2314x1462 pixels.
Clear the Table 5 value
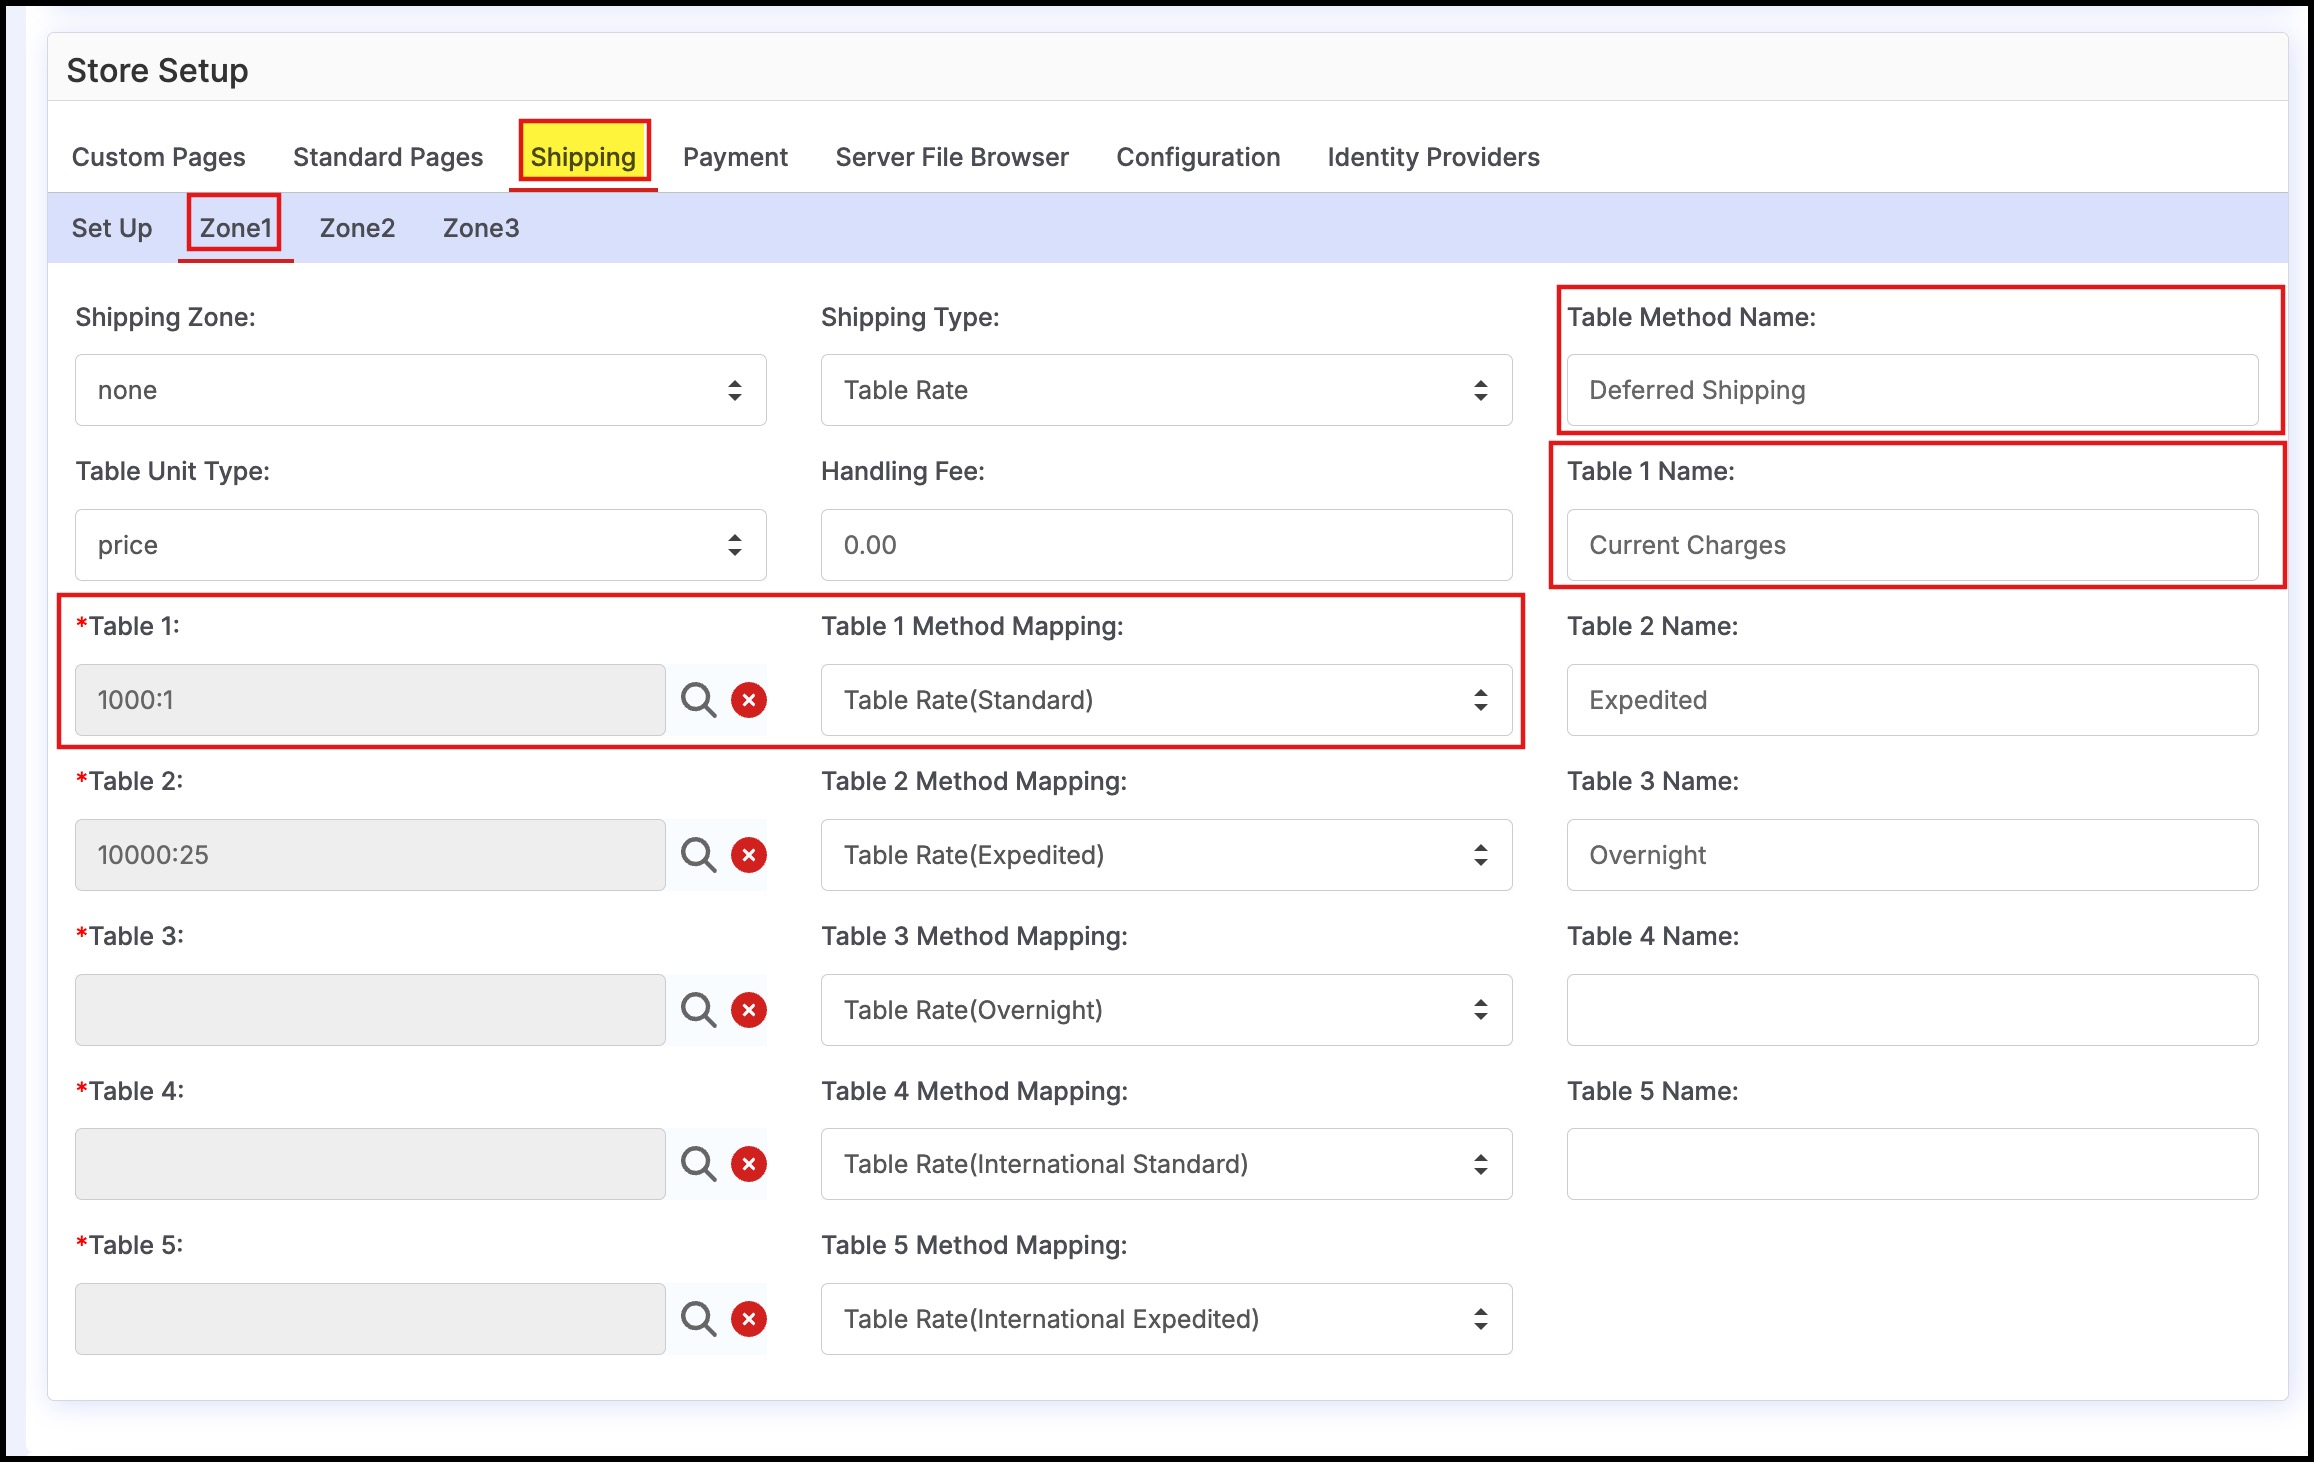coord(749,1319)
